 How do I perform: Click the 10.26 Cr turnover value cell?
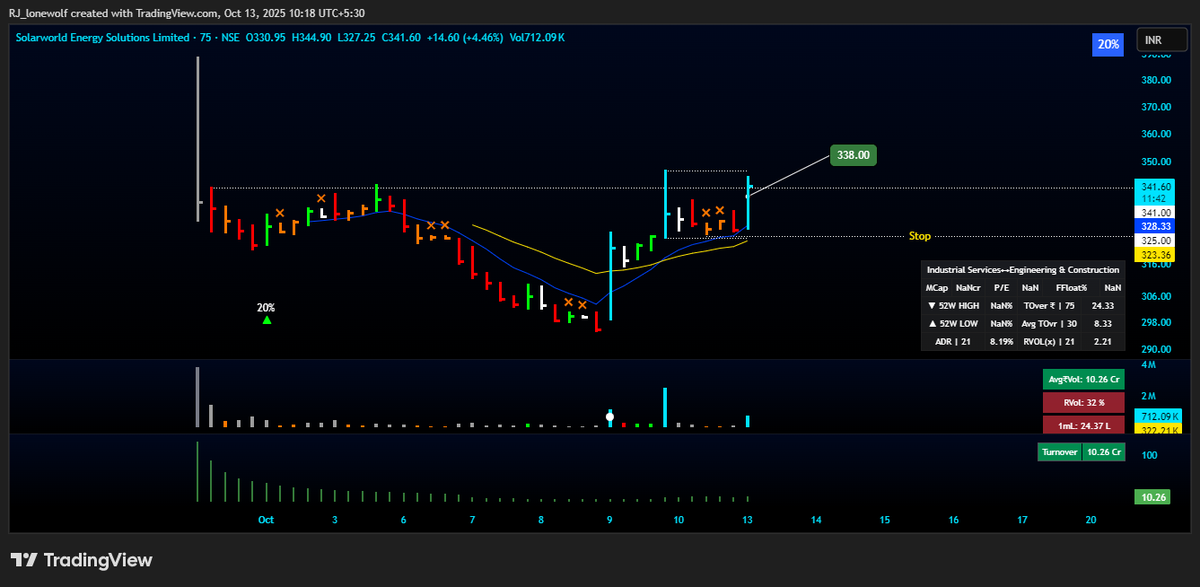click(1103, 452)
